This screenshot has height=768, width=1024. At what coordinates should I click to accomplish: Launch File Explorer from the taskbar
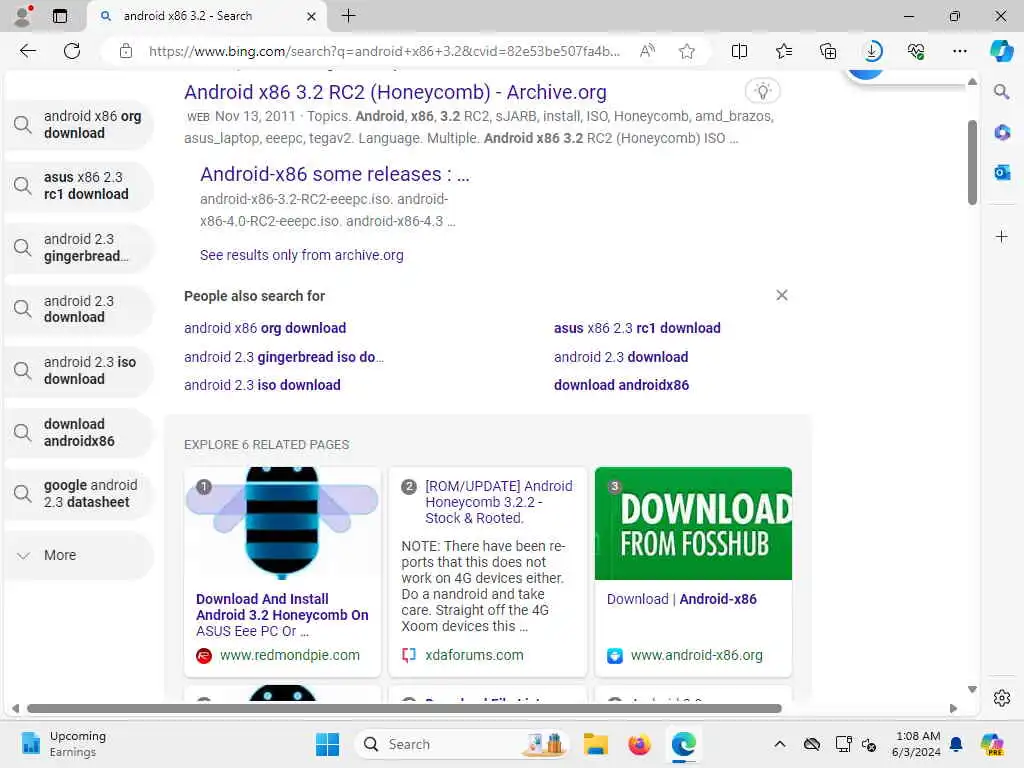(x=596, y=744)
